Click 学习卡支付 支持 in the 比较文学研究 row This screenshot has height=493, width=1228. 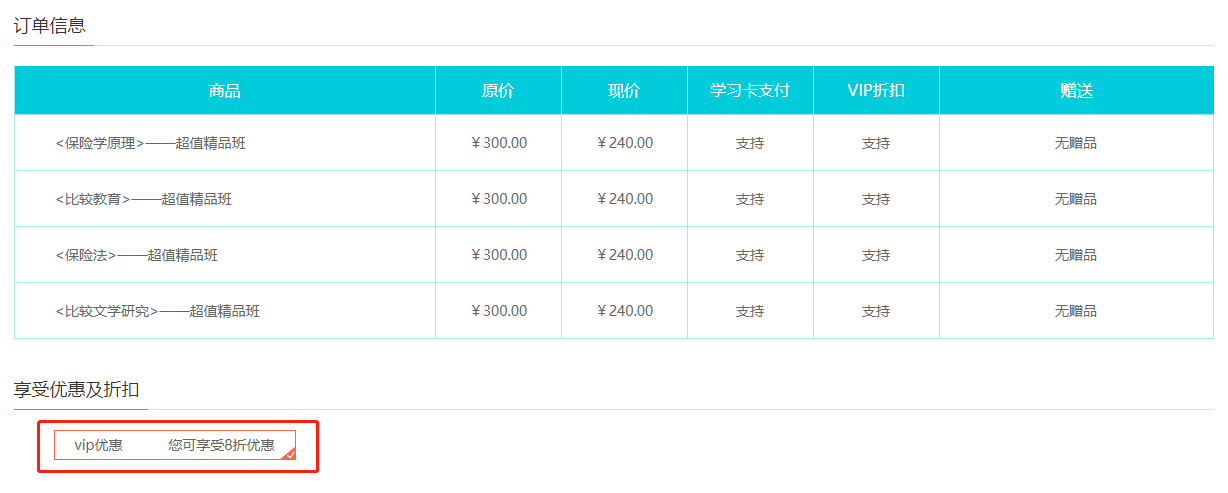[750, 311]
